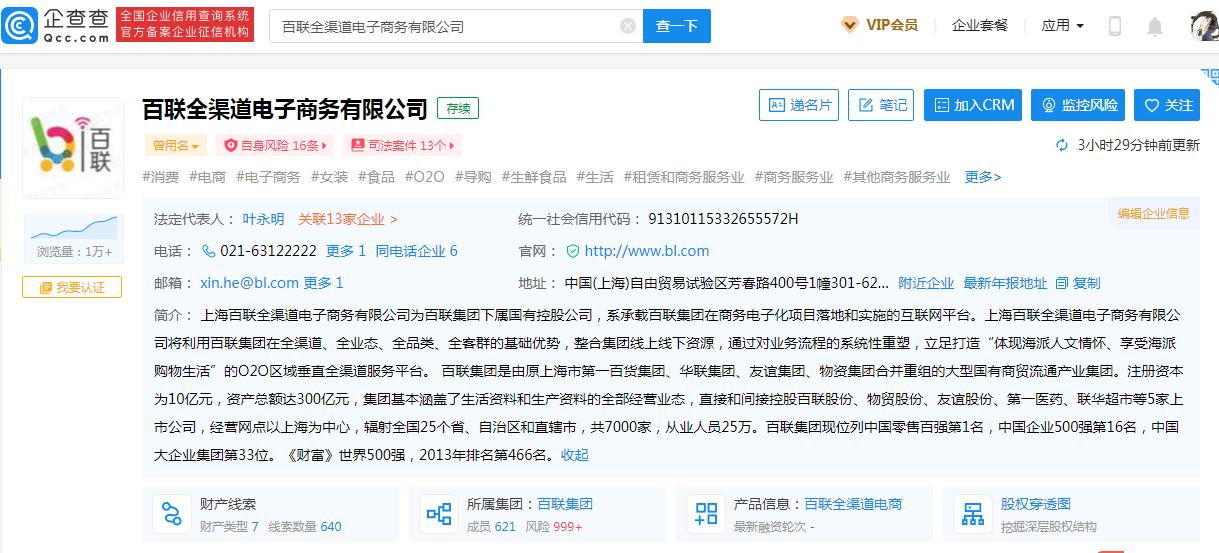This screenshot has width=1219, height=553.
Task: Select the #消费 tag
Action: [161, 177]
